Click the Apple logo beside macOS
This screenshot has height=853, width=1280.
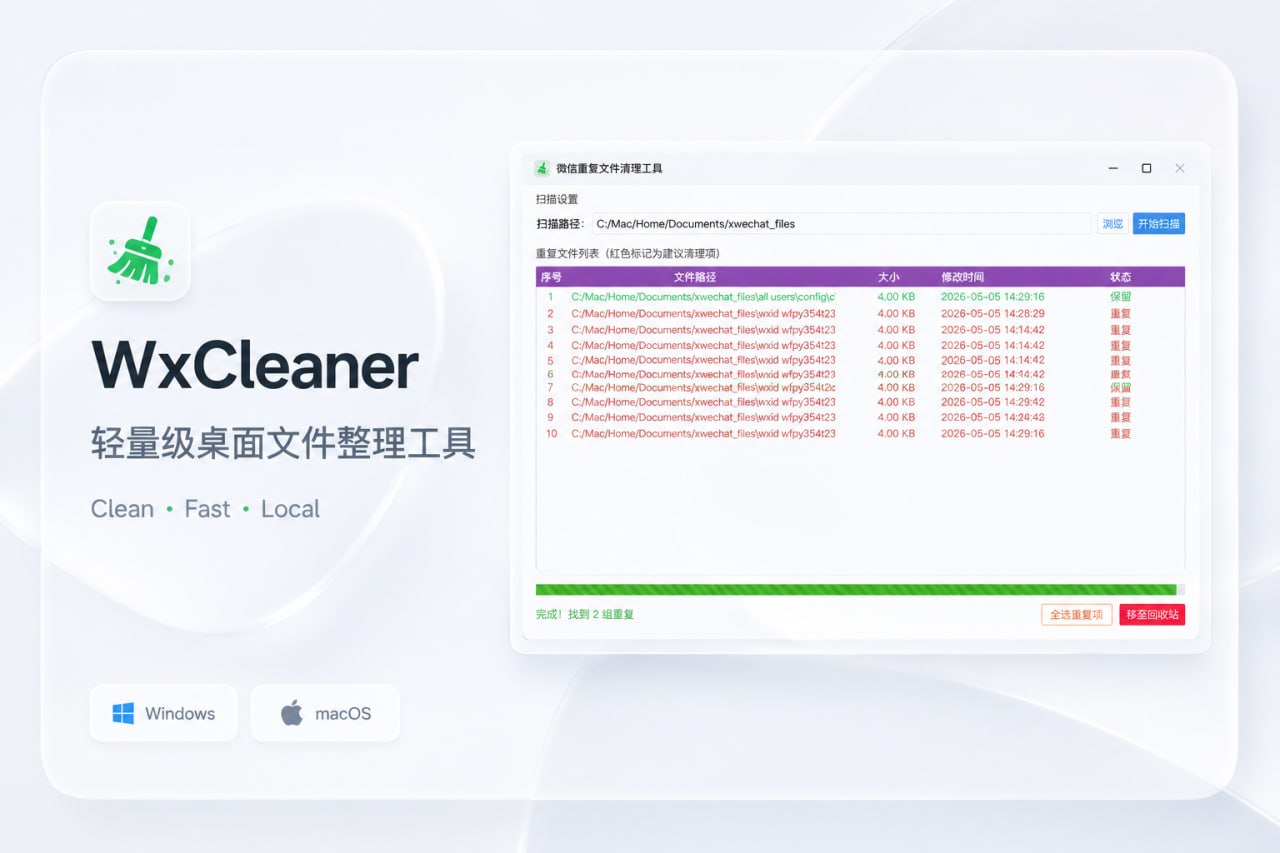pyautogui.click(x=292, y=713)
